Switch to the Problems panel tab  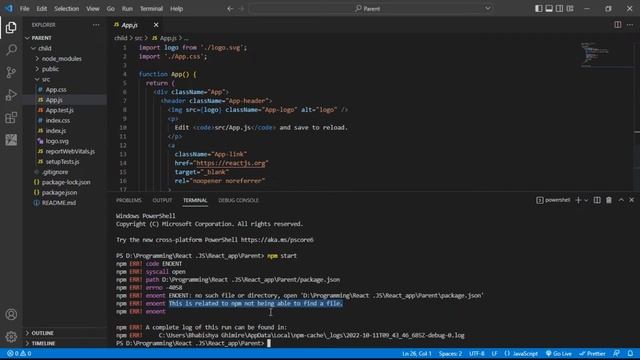point(129,200)
